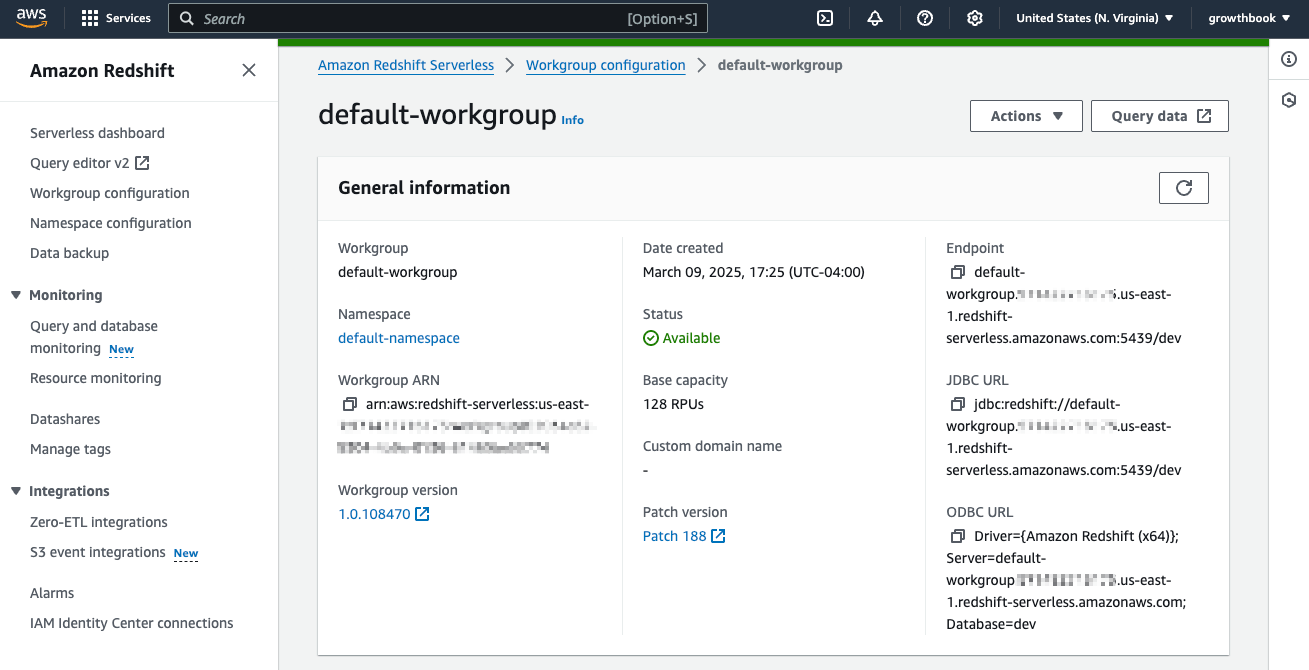
Task: Open Query editor v2 in sidebar
Action: (90, 163)
